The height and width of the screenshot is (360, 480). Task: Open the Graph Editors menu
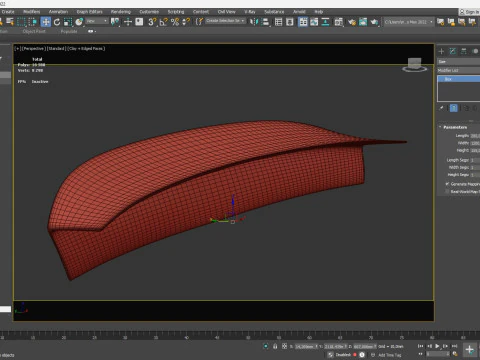click(x=90, y=12)
